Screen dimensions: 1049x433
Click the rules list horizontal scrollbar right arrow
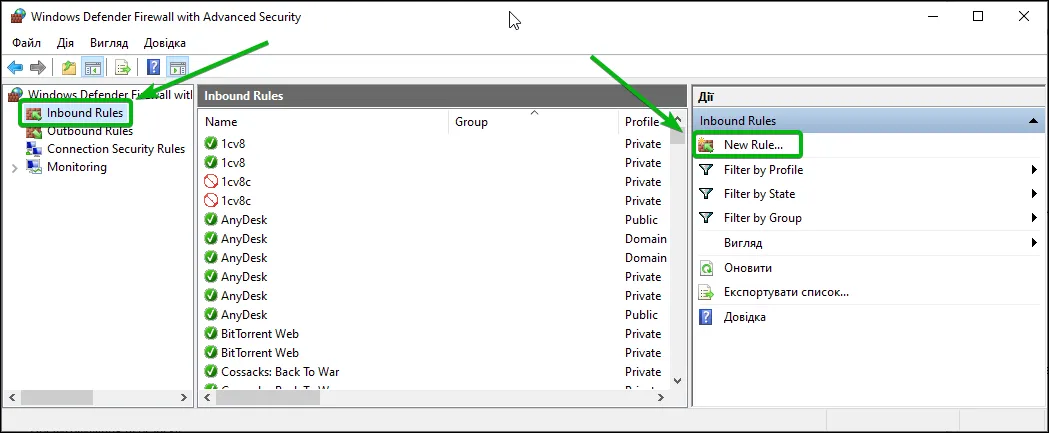662,398
